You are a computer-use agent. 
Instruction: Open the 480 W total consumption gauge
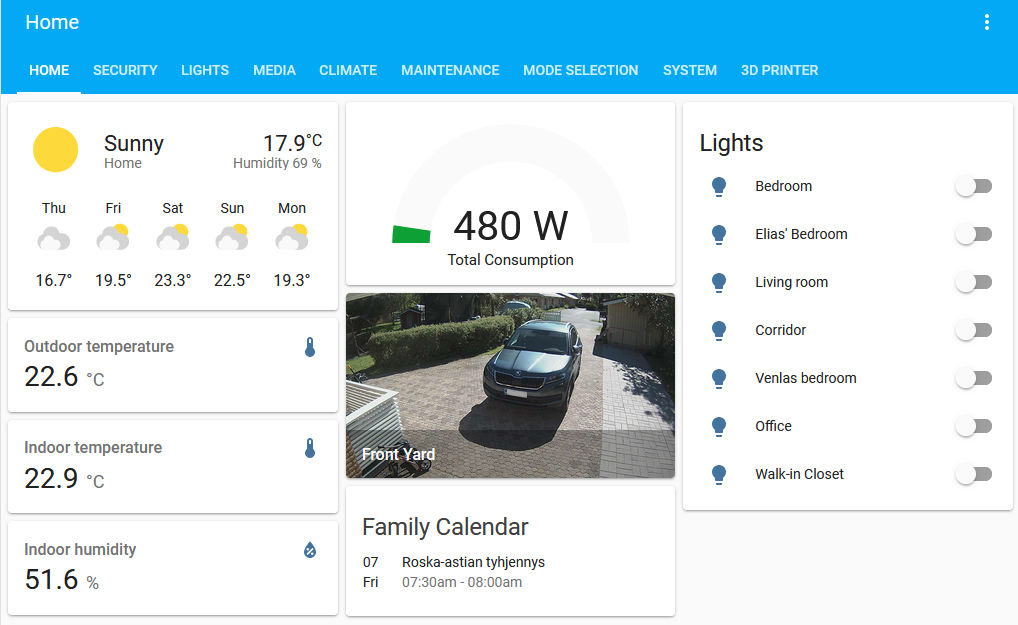pos(510,193)
